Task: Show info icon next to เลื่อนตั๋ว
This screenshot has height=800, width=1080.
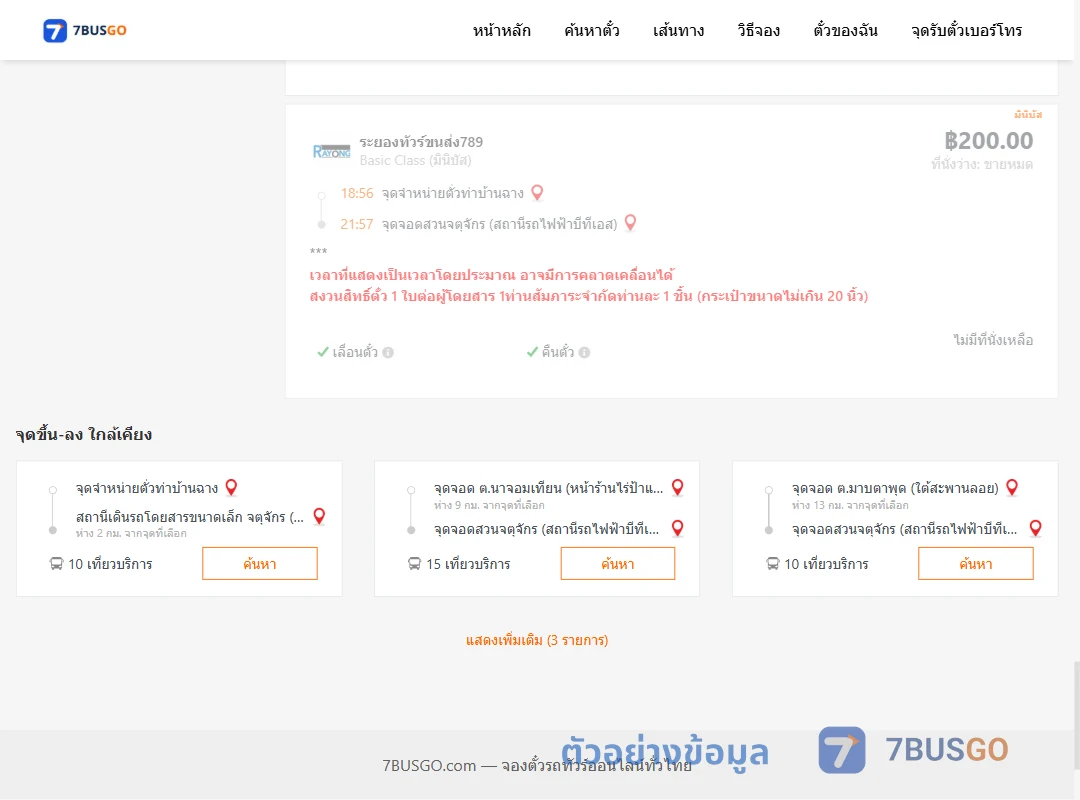Action: pyautogui.click(x=388, y=352)
